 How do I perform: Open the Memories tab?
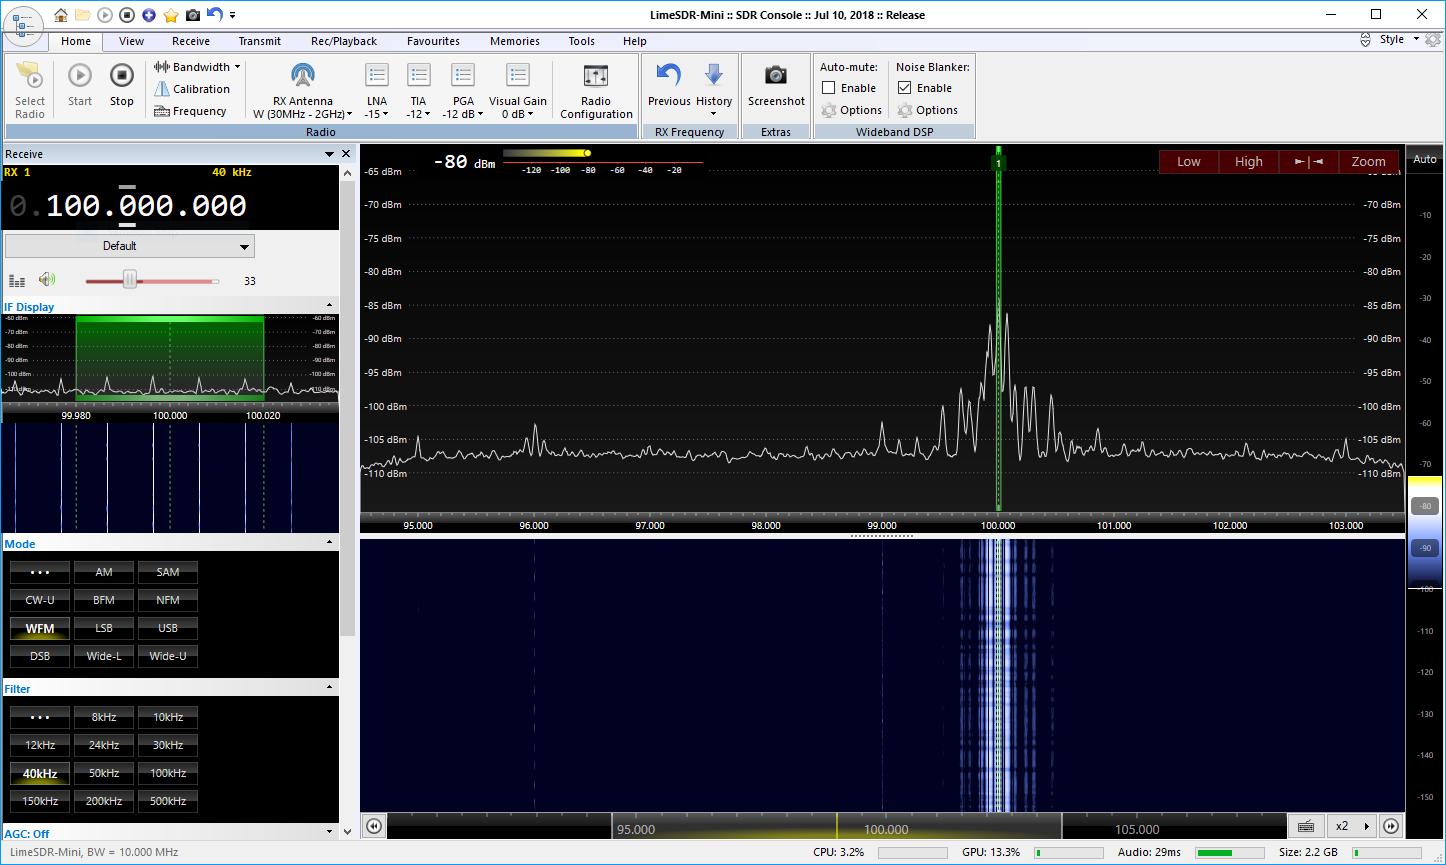[x=514, y=41]
